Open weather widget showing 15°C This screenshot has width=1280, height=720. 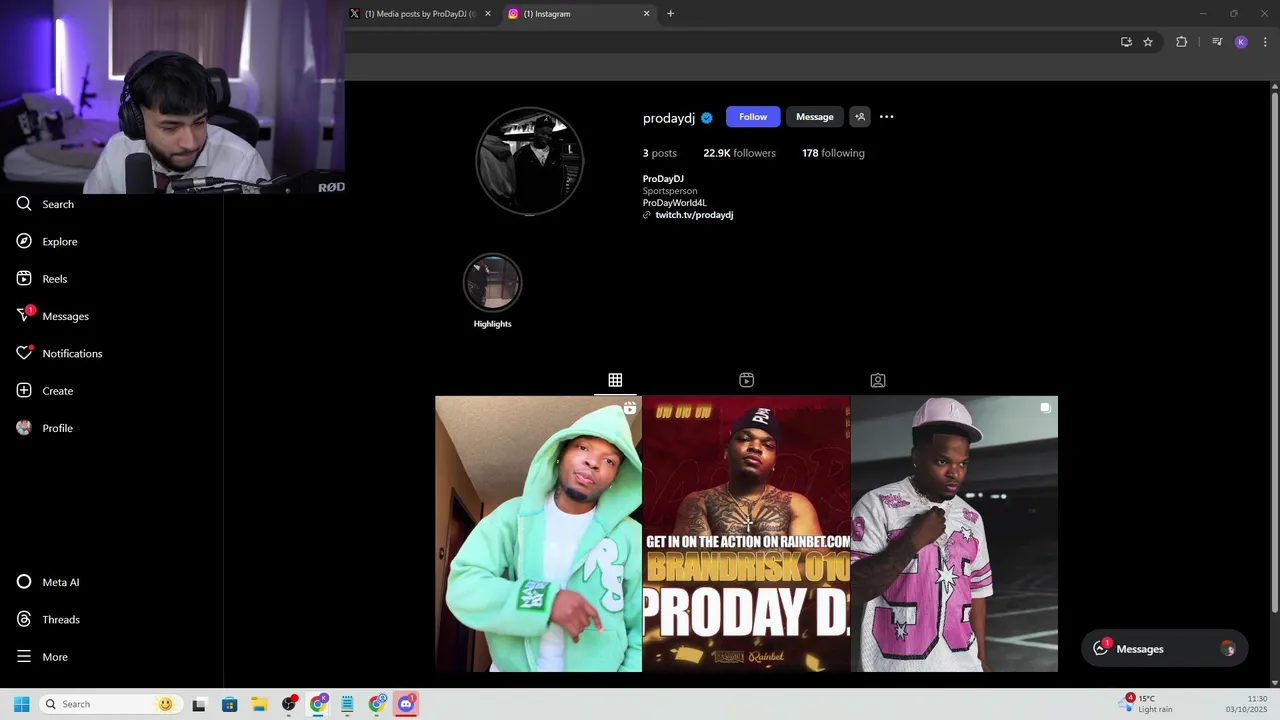pos(1148,704)
